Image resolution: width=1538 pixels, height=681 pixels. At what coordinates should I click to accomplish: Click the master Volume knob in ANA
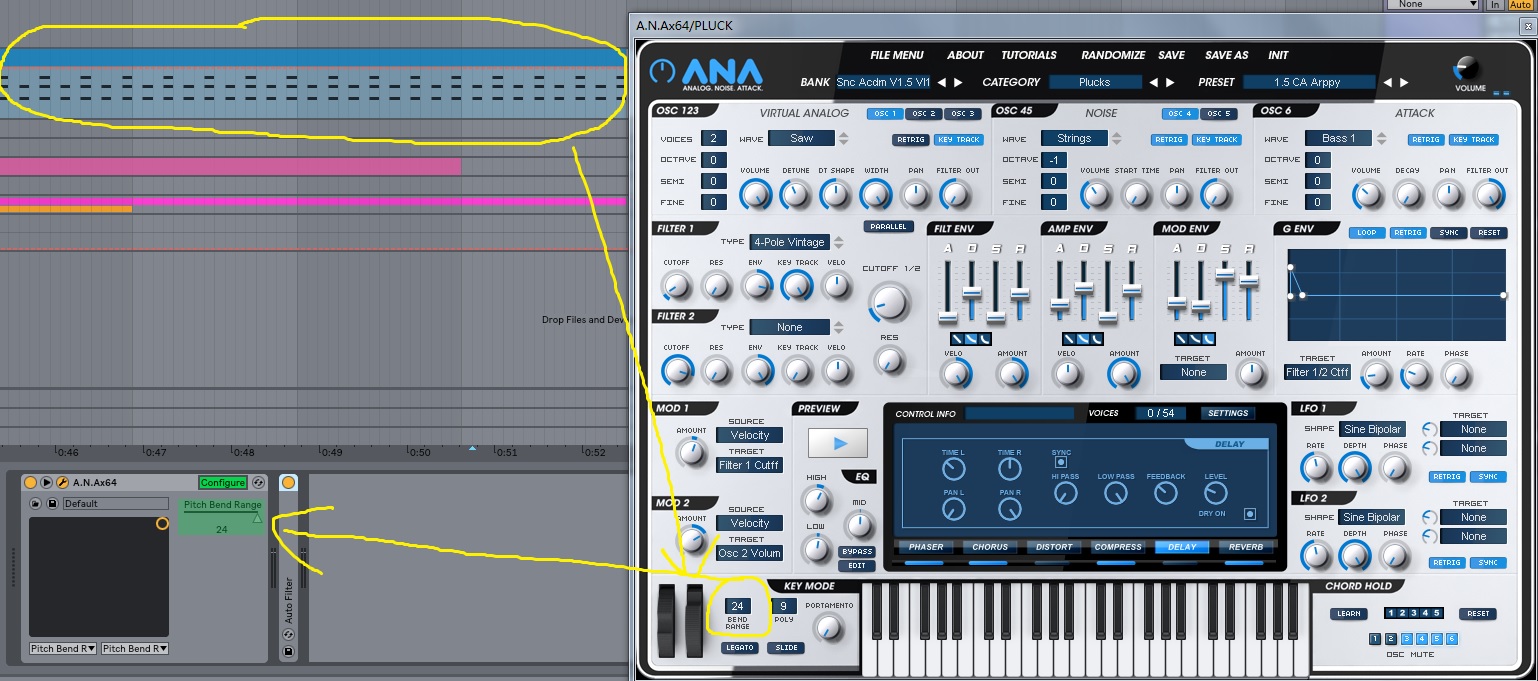(x=1466, y=68)
